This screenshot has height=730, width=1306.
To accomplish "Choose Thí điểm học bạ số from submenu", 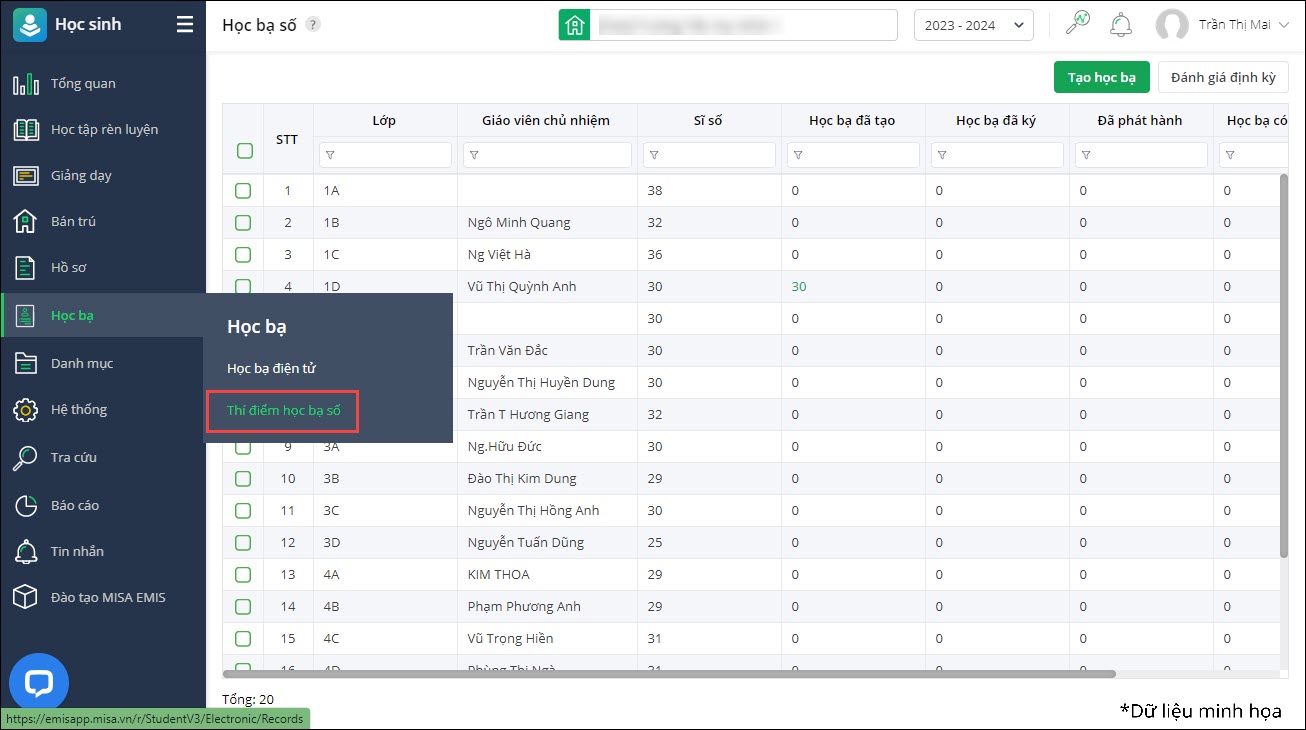I will 284,411.
